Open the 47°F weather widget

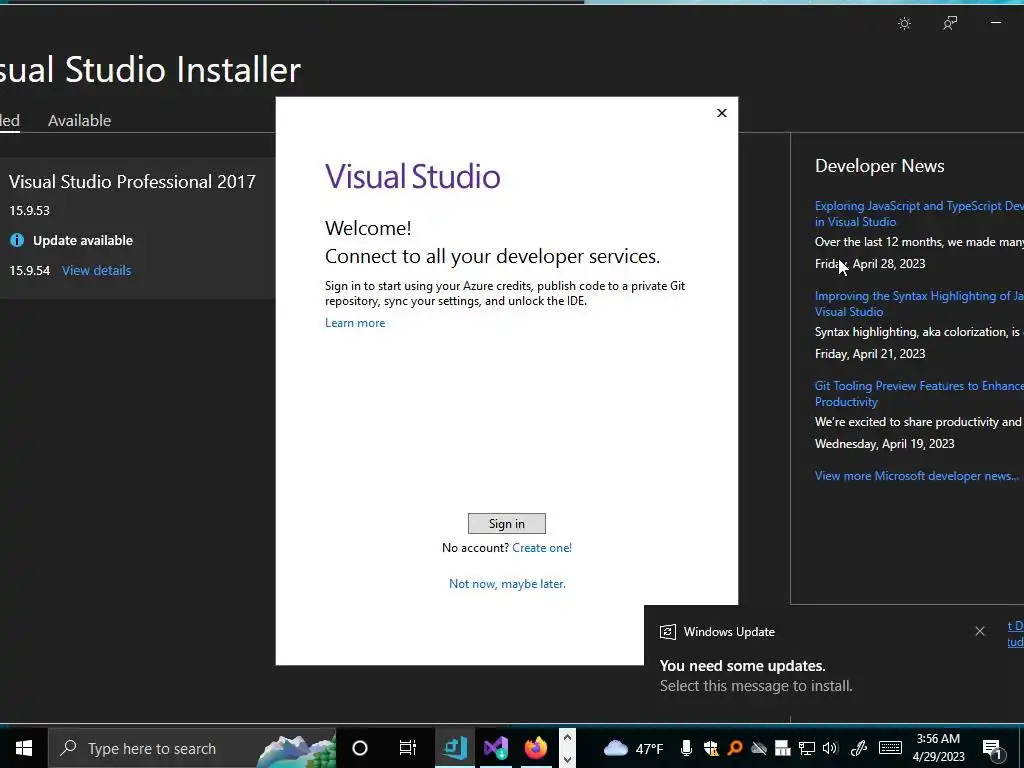click(x=633, y=748)
